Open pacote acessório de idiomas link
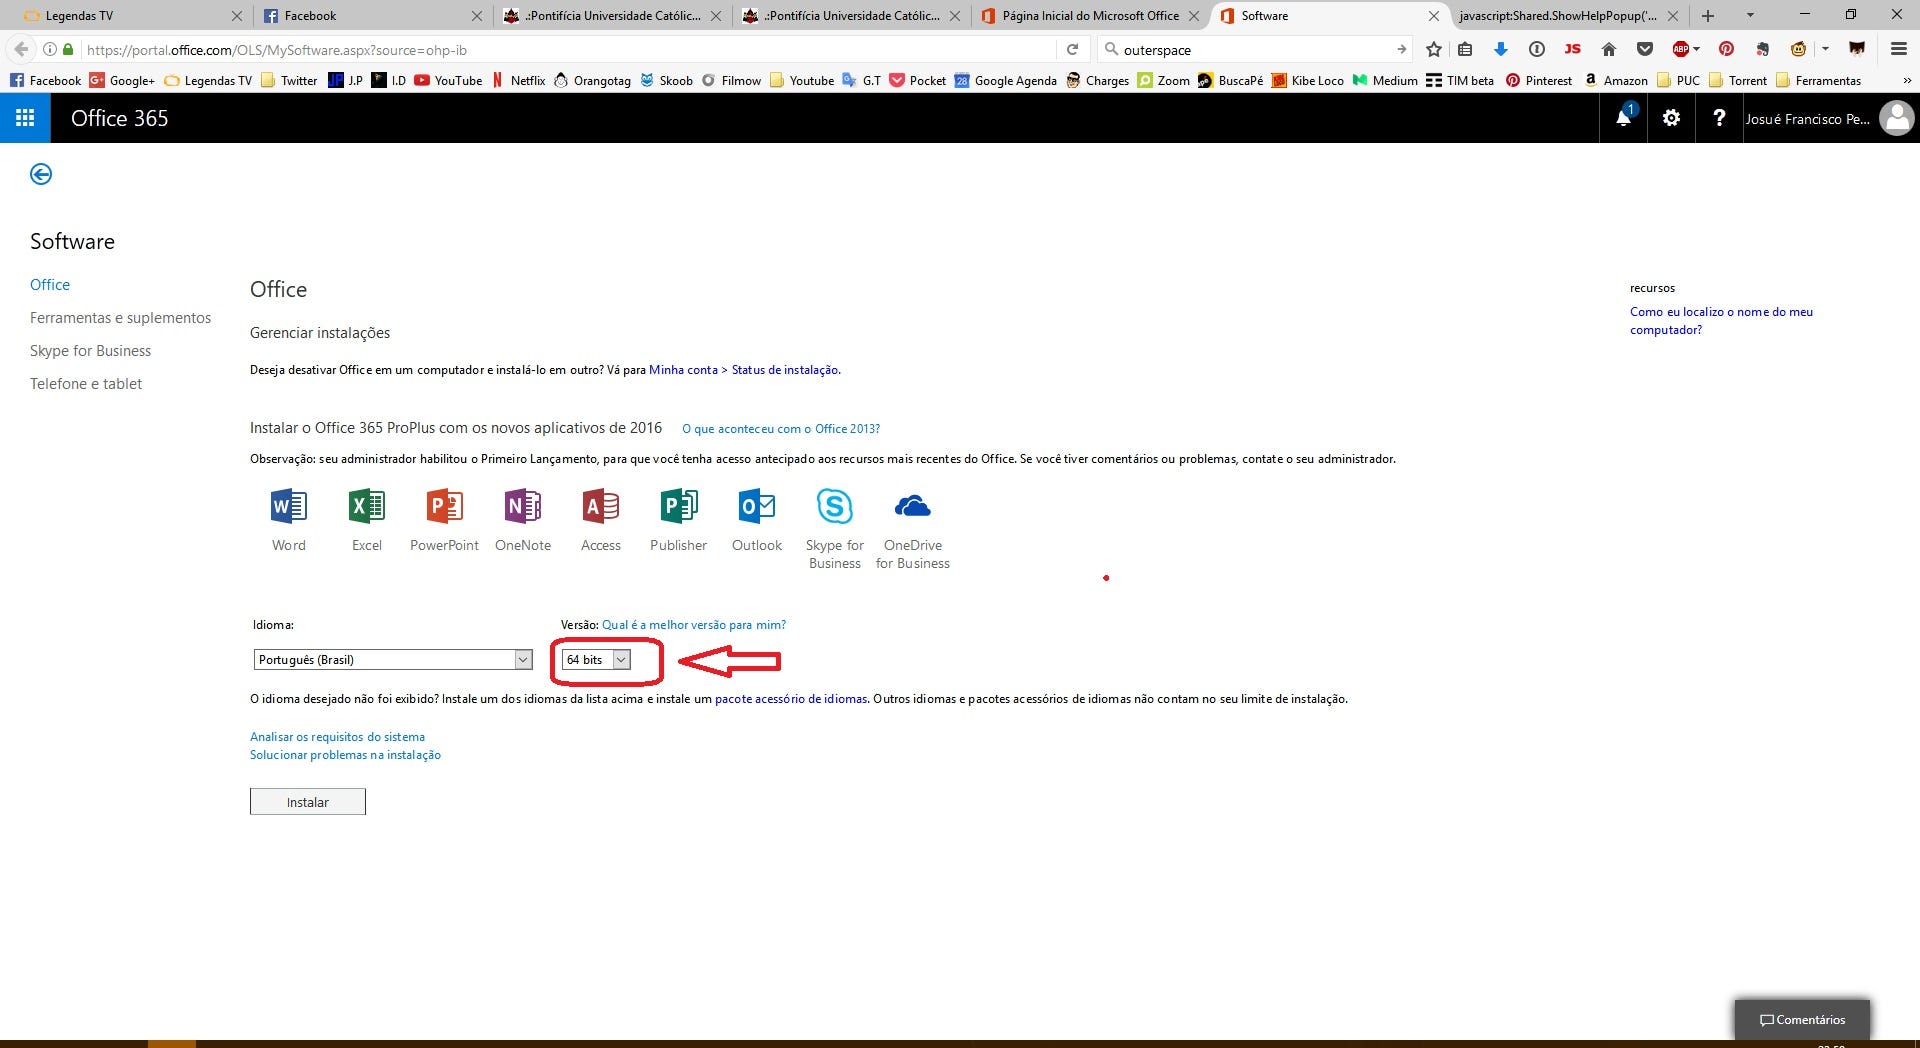 [x=791, y=699]
